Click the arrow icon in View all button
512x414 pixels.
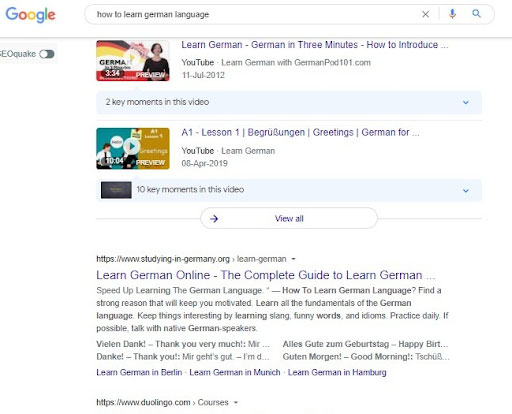214,219
